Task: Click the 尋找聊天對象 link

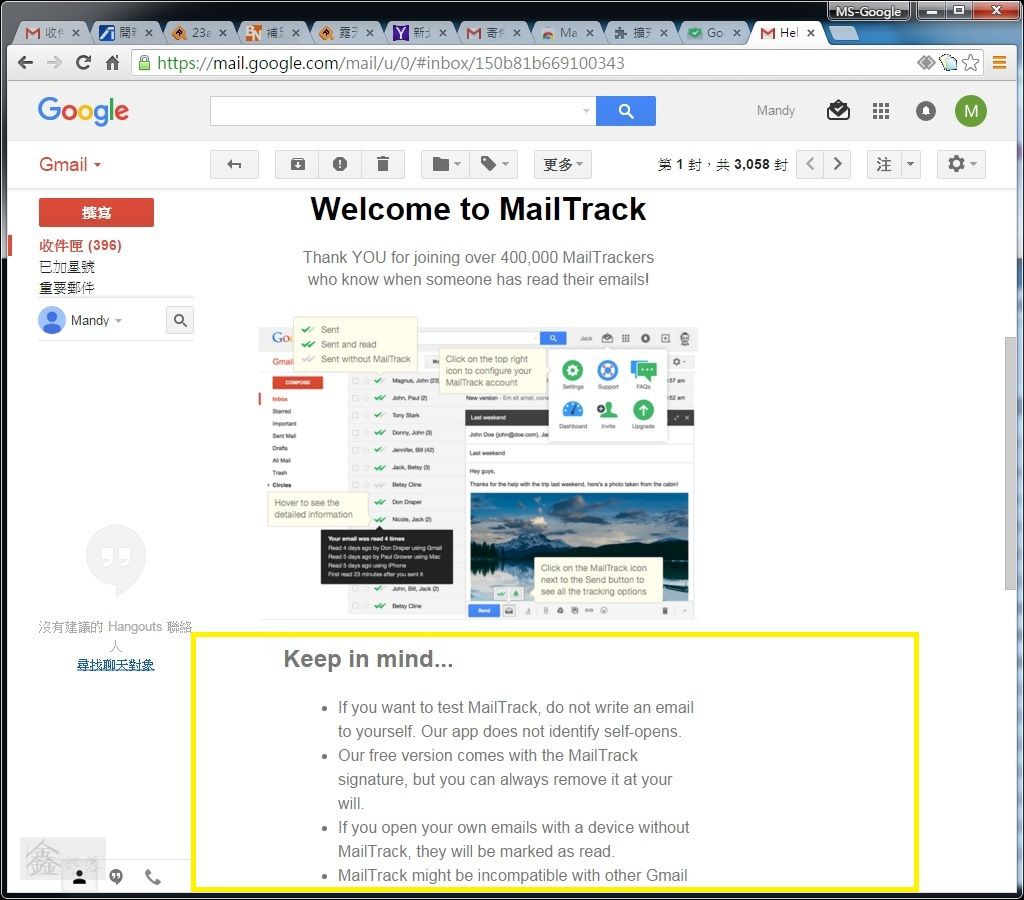Action: (116, 665)
